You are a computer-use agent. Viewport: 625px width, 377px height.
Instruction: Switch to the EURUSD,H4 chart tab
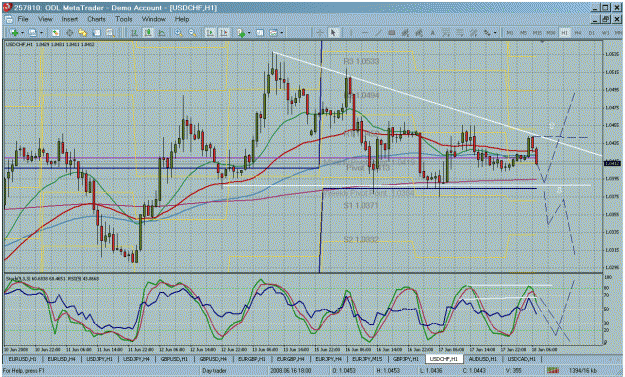click(61, 359)
